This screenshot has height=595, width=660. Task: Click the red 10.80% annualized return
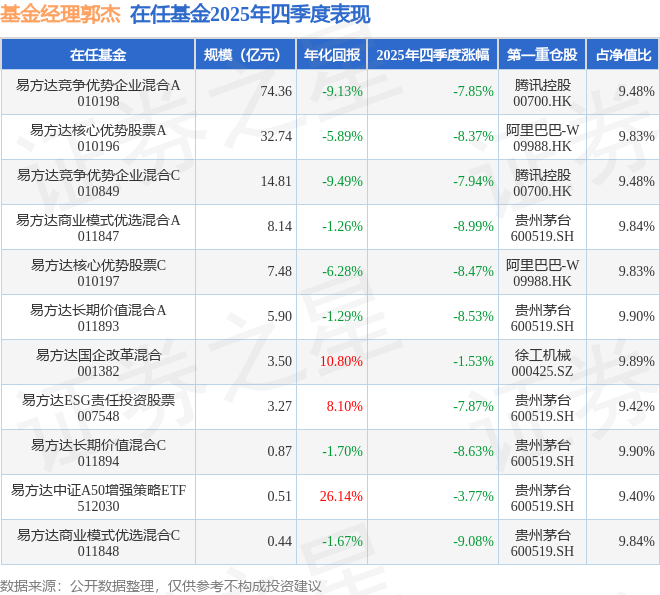point(341,361)
